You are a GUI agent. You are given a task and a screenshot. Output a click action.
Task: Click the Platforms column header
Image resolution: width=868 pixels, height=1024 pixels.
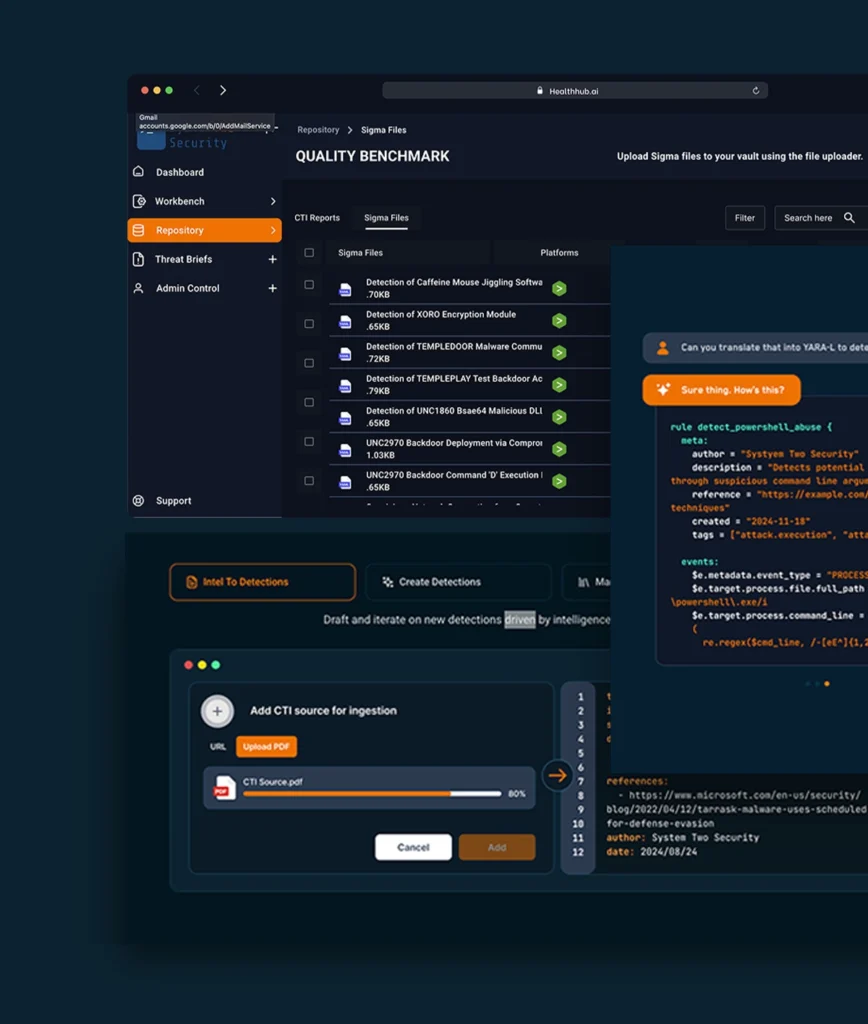[559, 253]
